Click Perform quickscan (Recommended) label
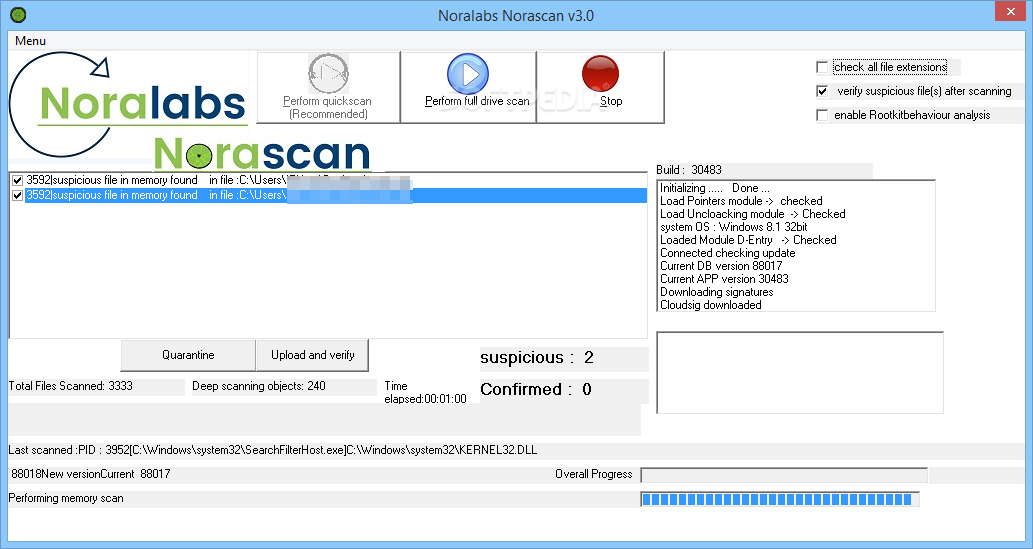The width and height of the screenshot is (1033, 549). coord(327,107)
